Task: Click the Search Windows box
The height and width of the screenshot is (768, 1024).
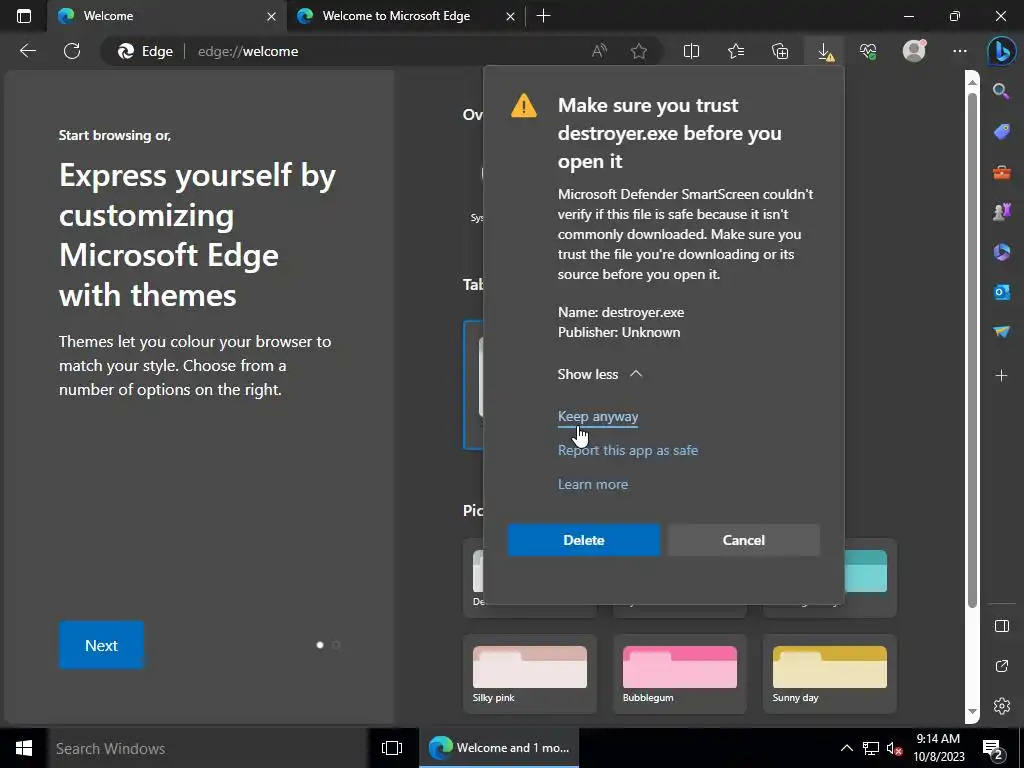Action: tap(208, 748)
